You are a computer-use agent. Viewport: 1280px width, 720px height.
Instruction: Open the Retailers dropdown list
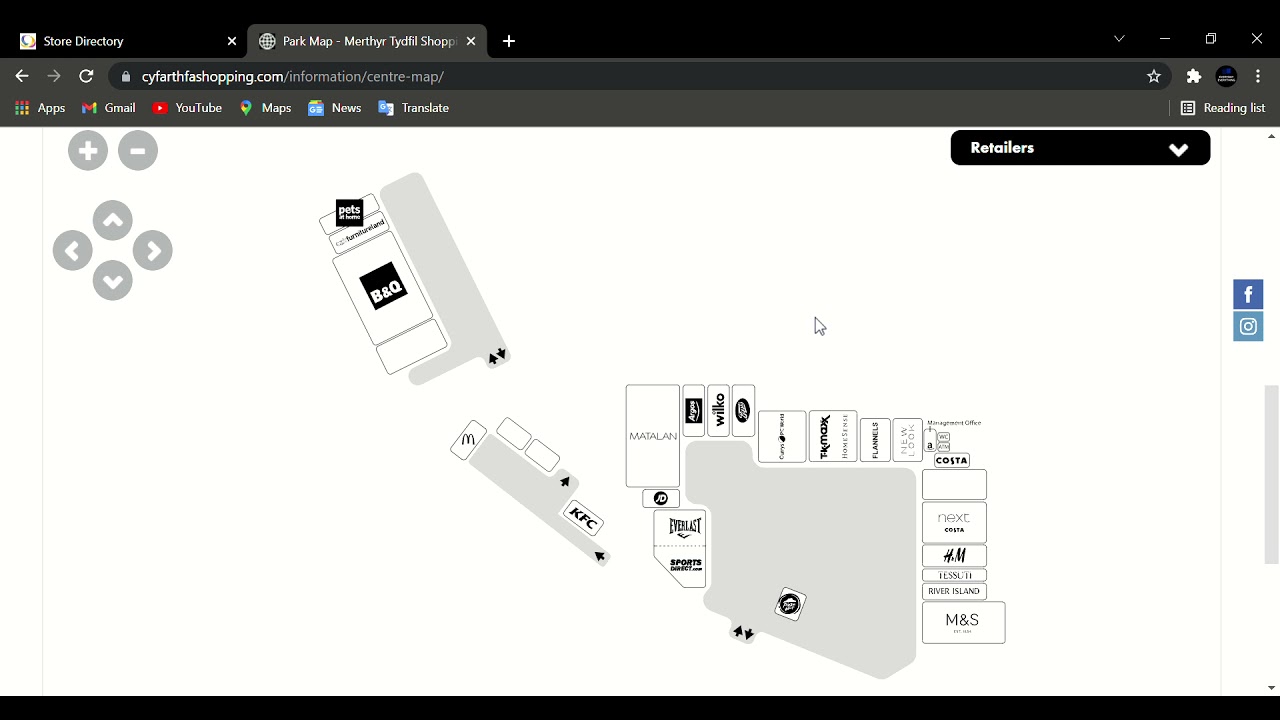tap(1080, 148)
